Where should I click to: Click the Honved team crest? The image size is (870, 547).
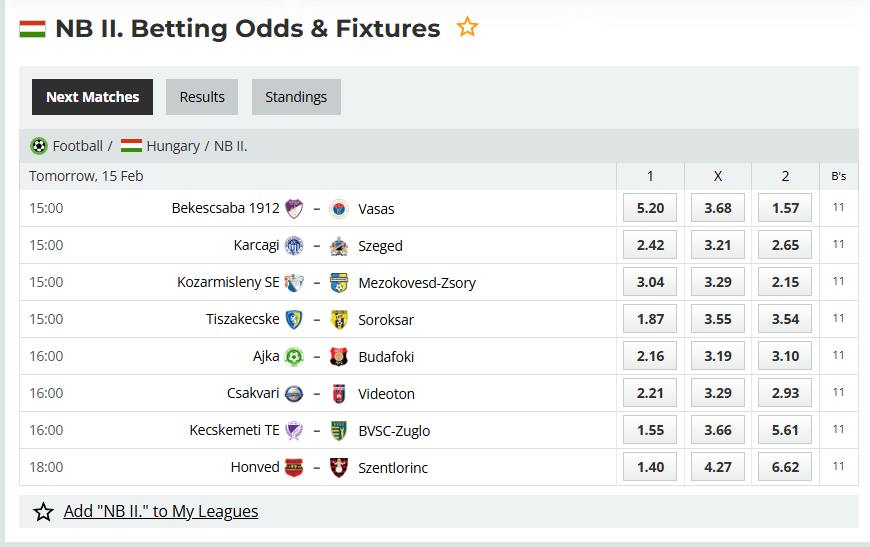(x=294, y=468)
